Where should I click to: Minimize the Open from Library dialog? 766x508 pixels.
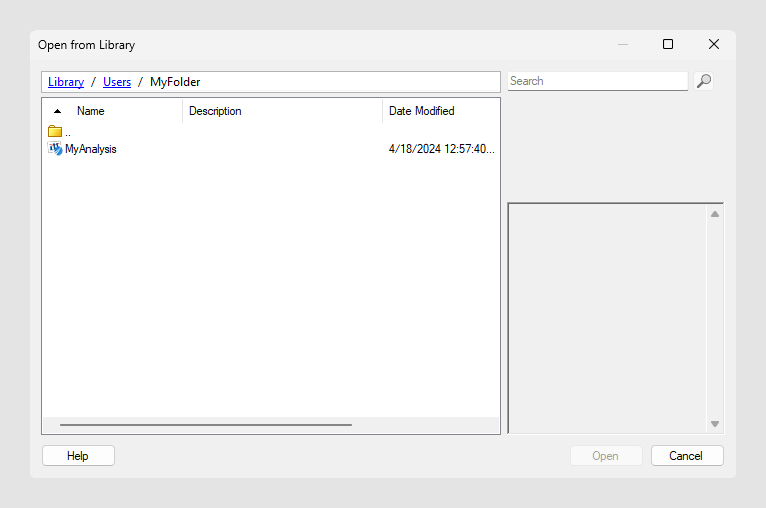[x=623, y=44]
